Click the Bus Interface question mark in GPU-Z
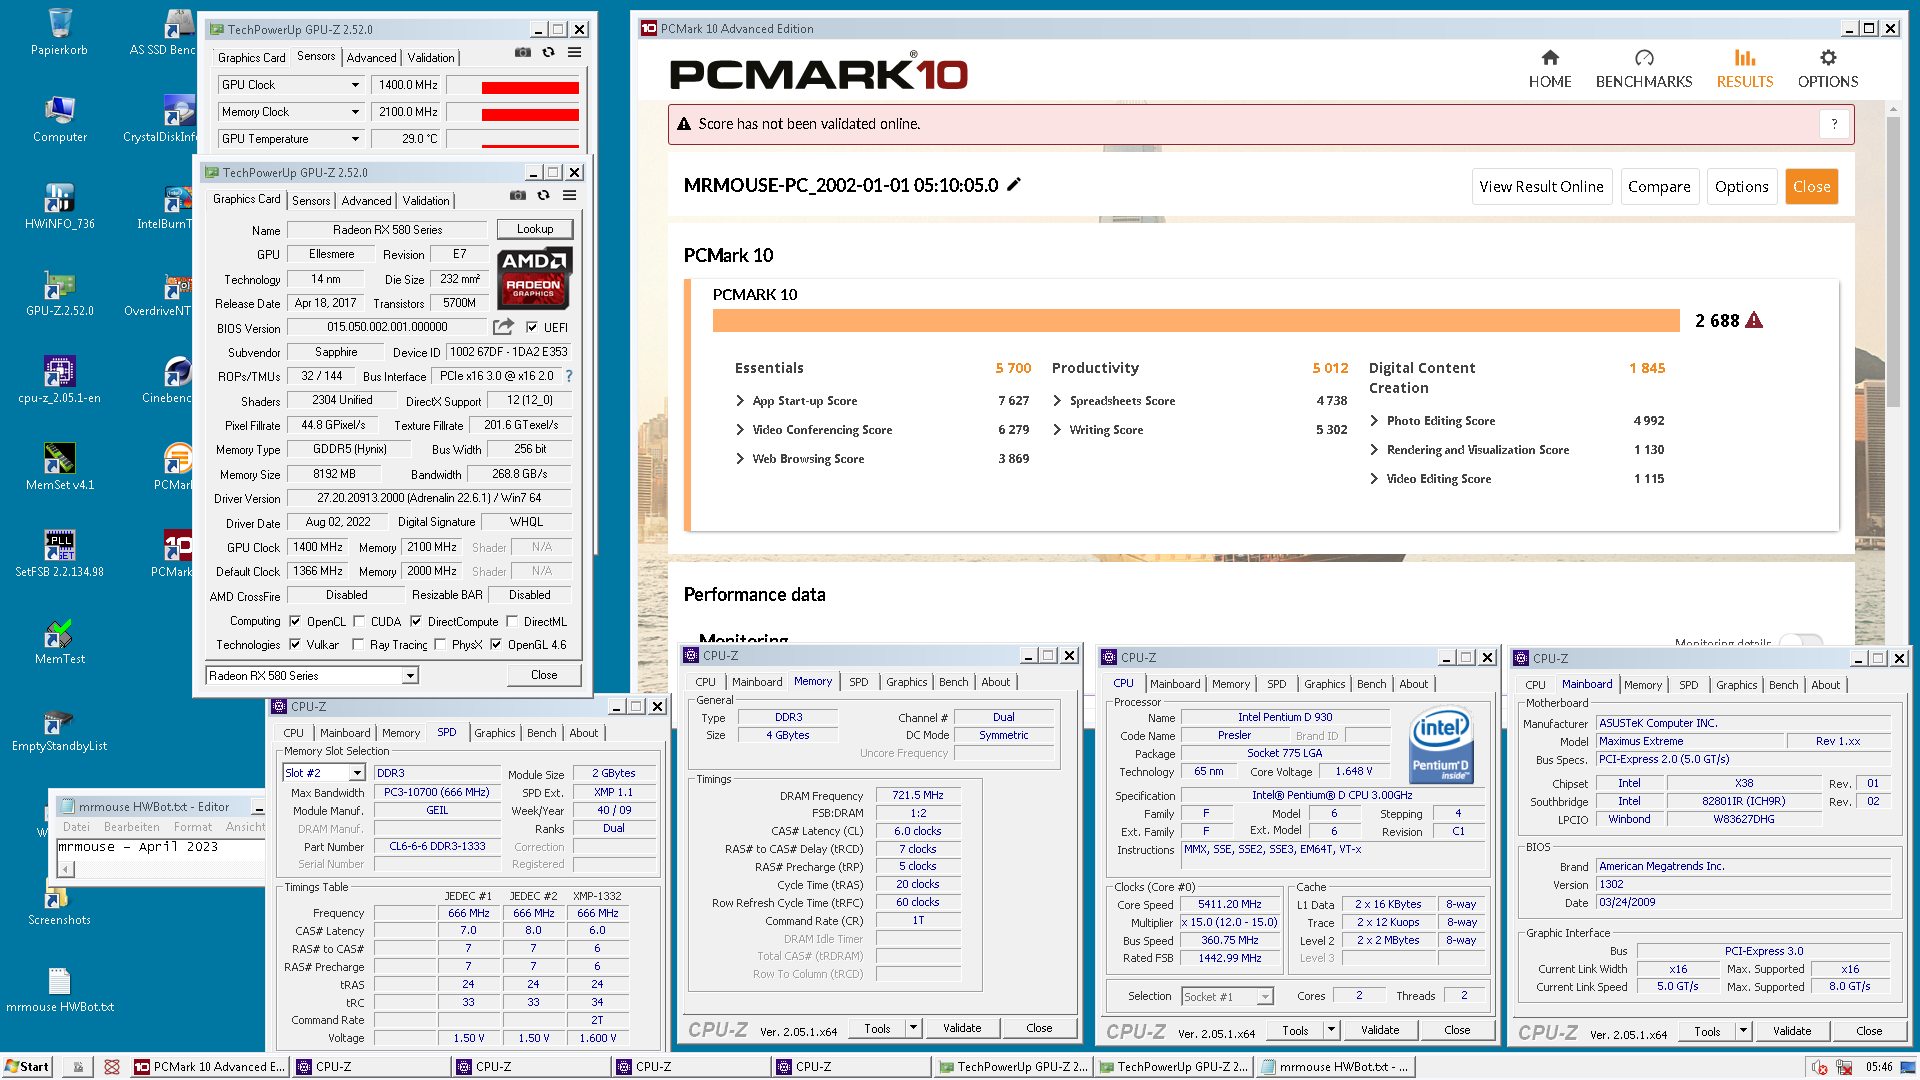The height and width of the screenshot is (1080, 1920). point(569,376)
